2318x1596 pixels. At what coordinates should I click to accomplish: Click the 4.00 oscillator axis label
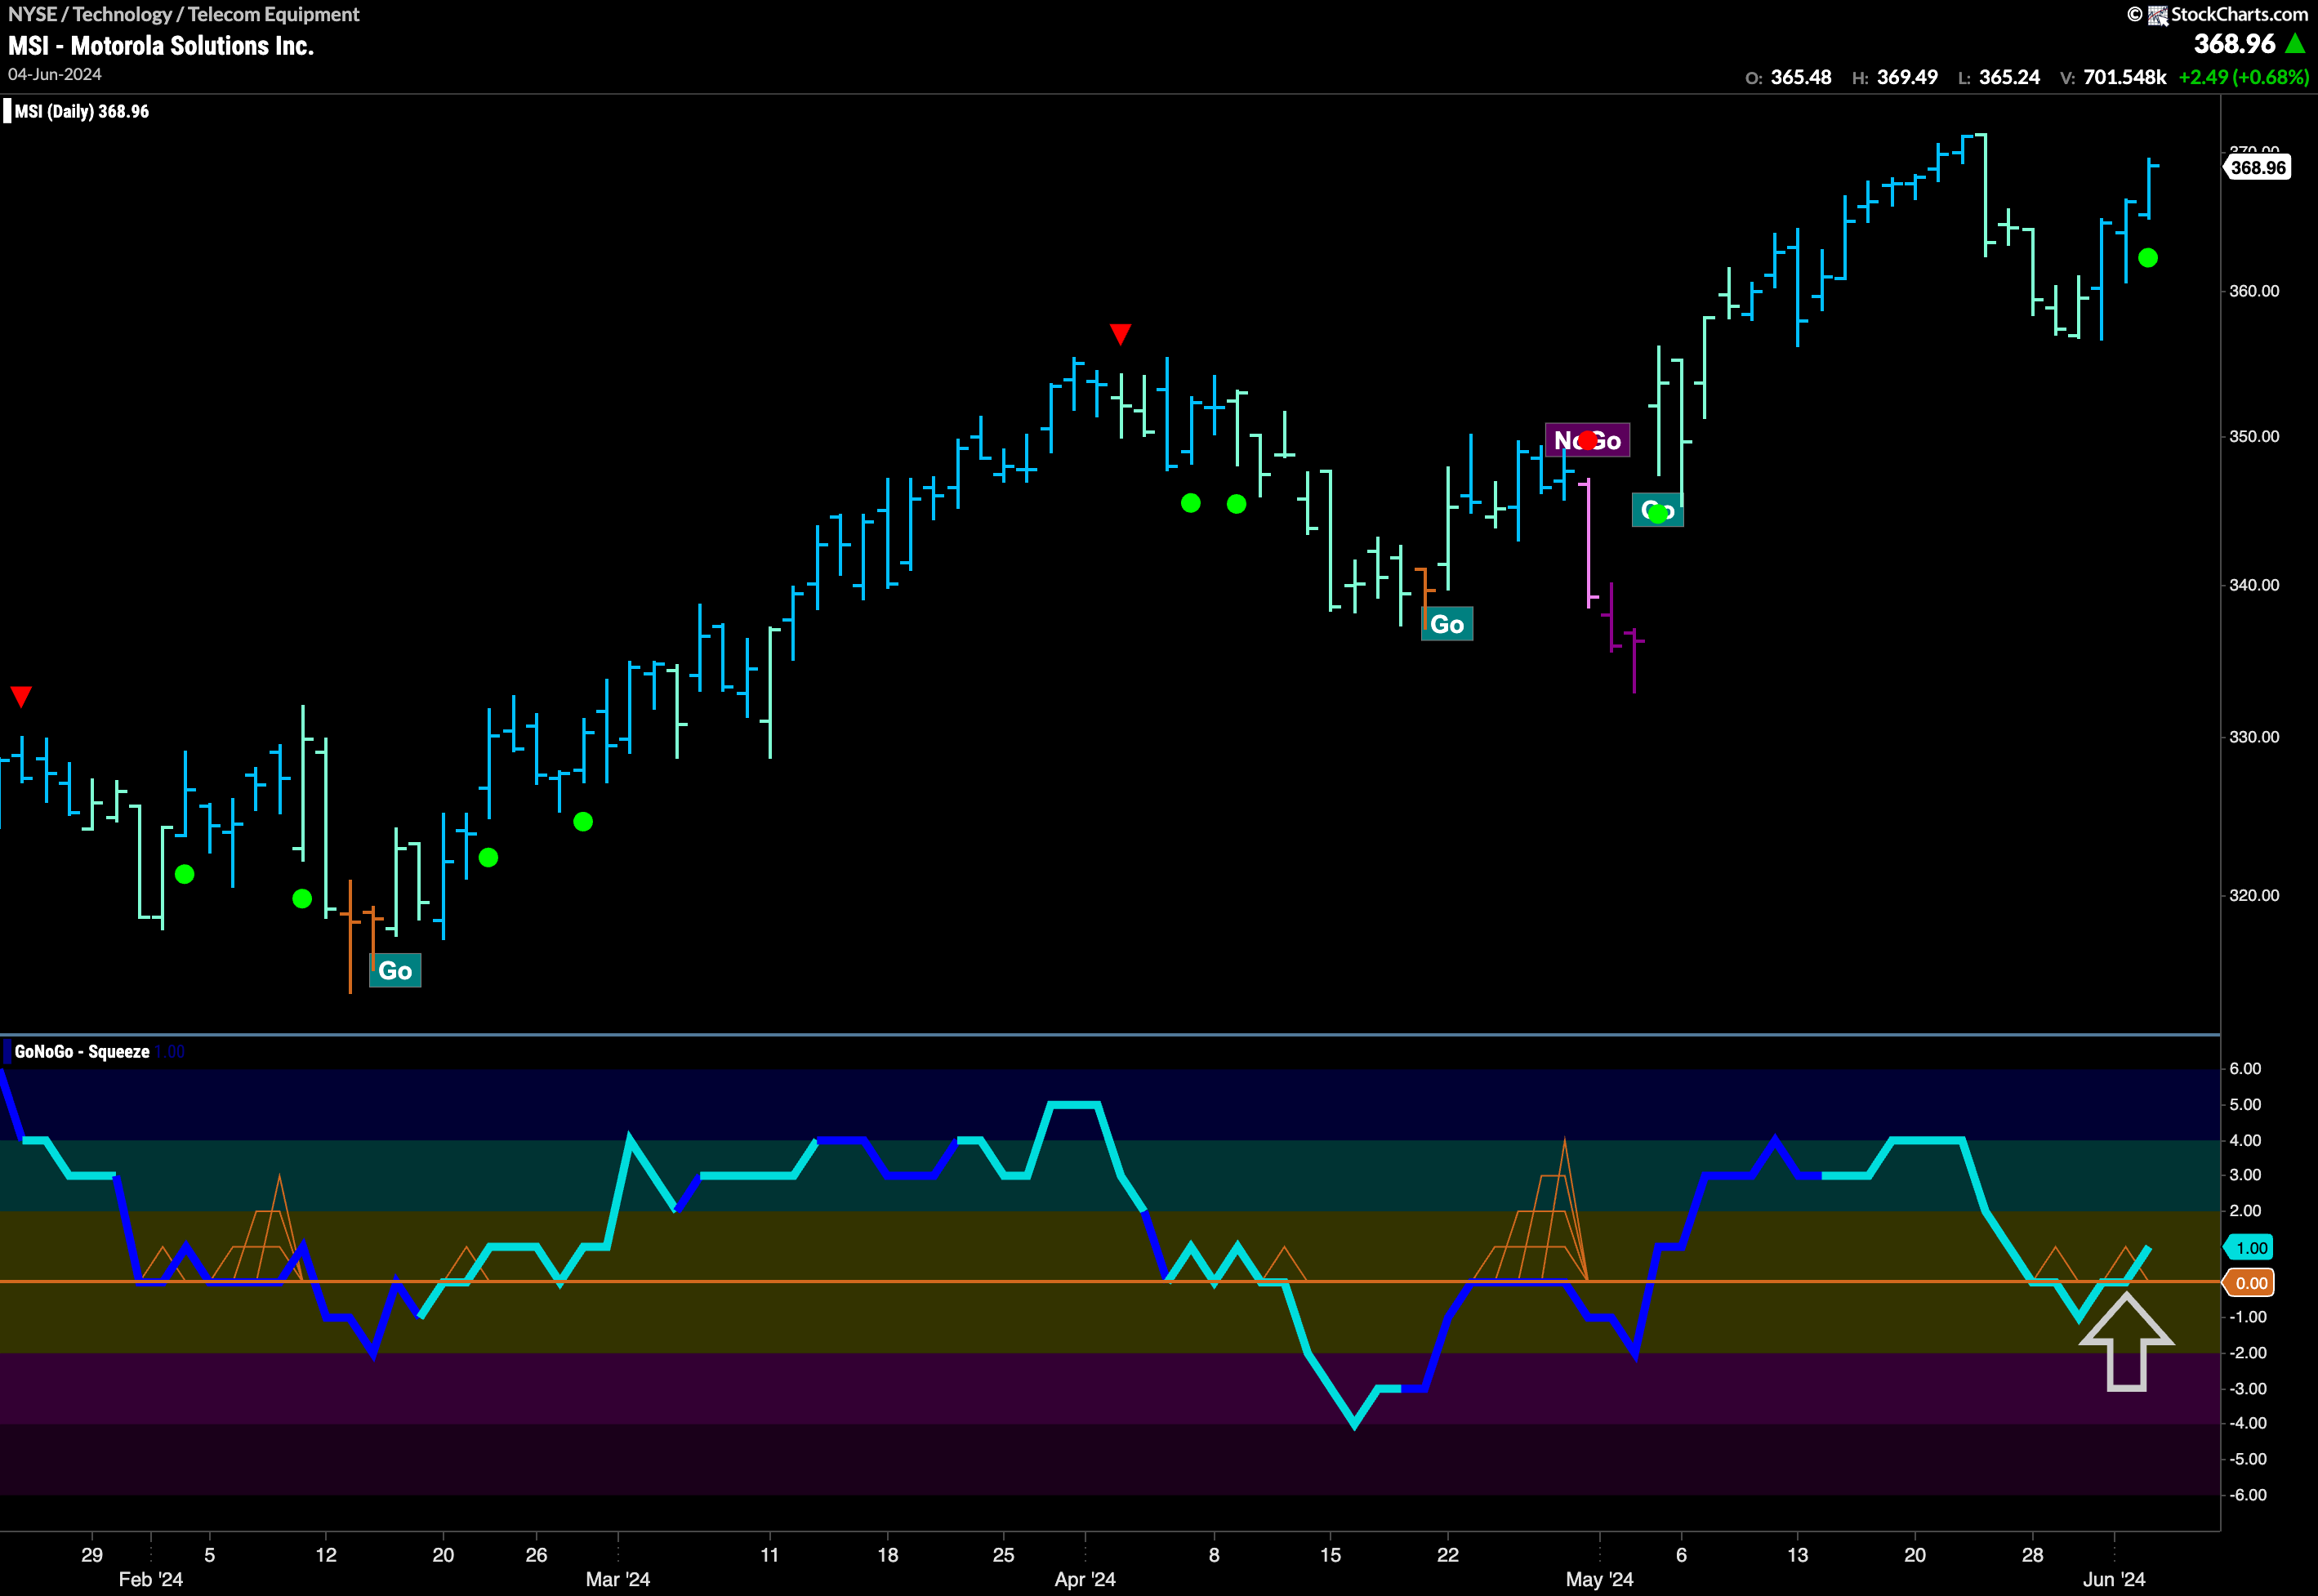2245,1140
